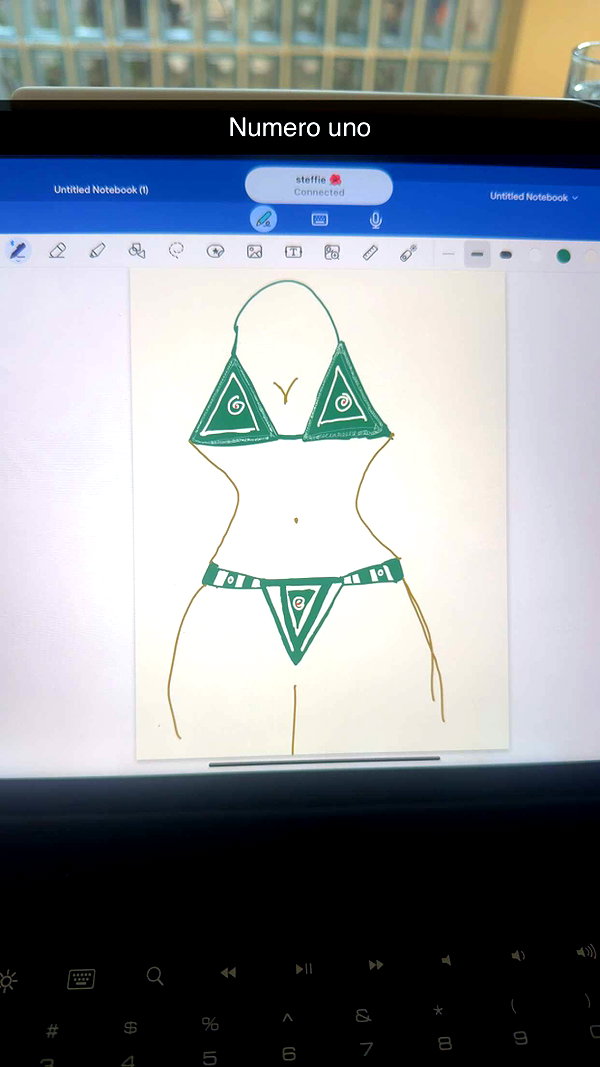Choose the thinnest stroke width
Screen dimensions: 600x1067
[x=448, y=254]
